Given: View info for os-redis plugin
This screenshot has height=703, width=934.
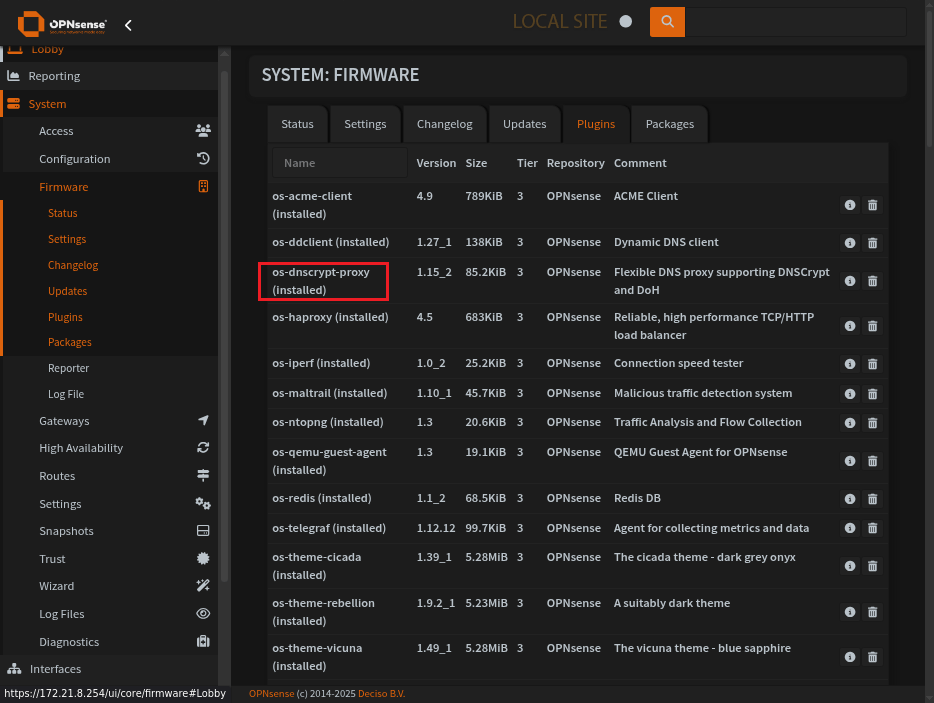Looking at the screenshot, I should 850,499.
